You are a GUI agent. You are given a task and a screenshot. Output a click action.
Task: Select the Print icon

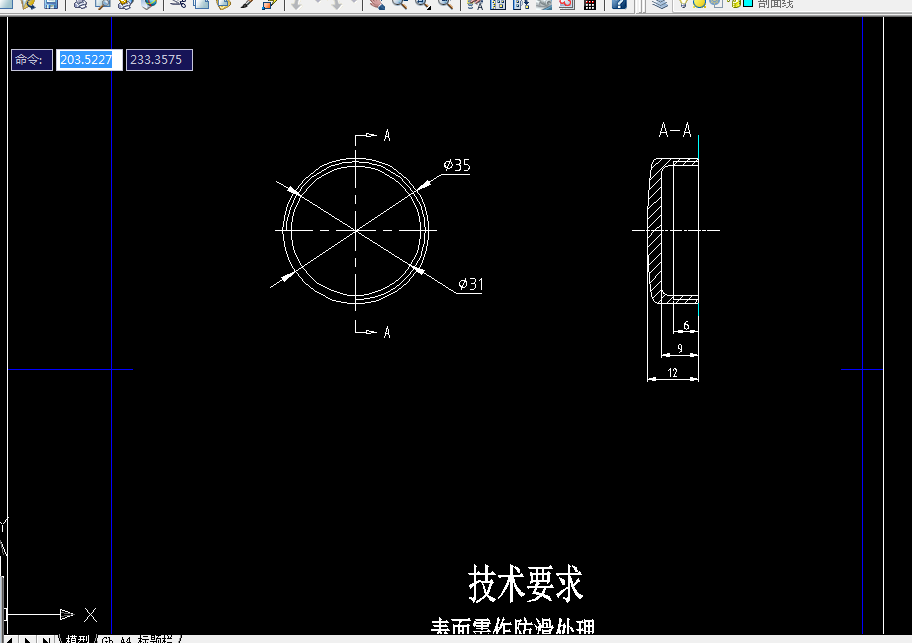coord(81,5)
